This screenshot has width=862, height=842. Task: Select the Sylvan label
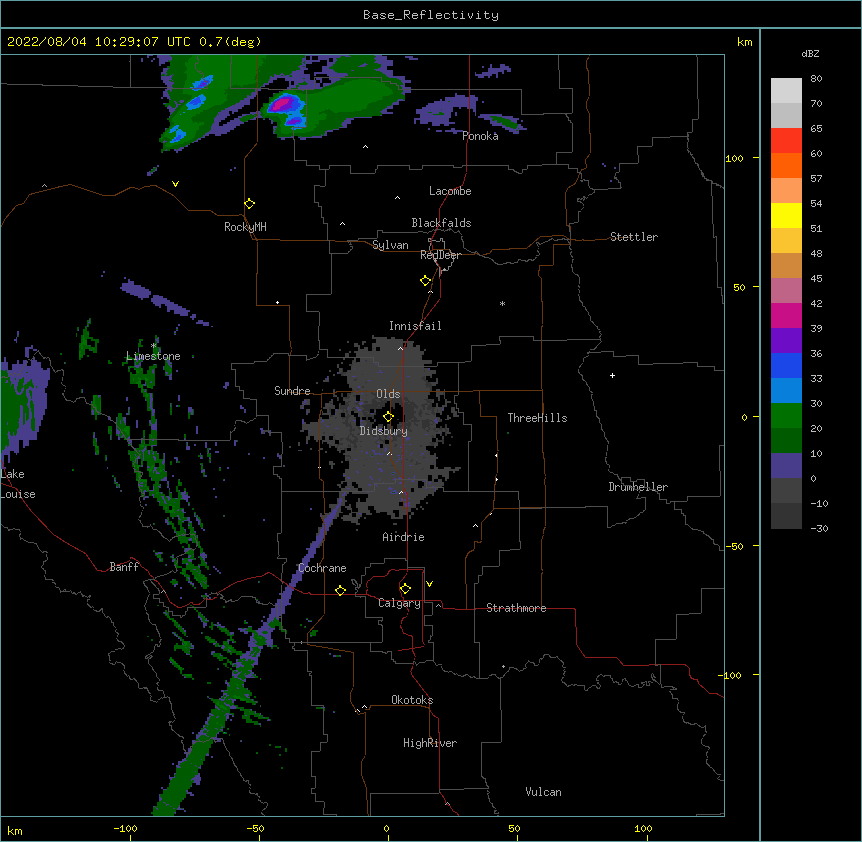coord(390,245)
